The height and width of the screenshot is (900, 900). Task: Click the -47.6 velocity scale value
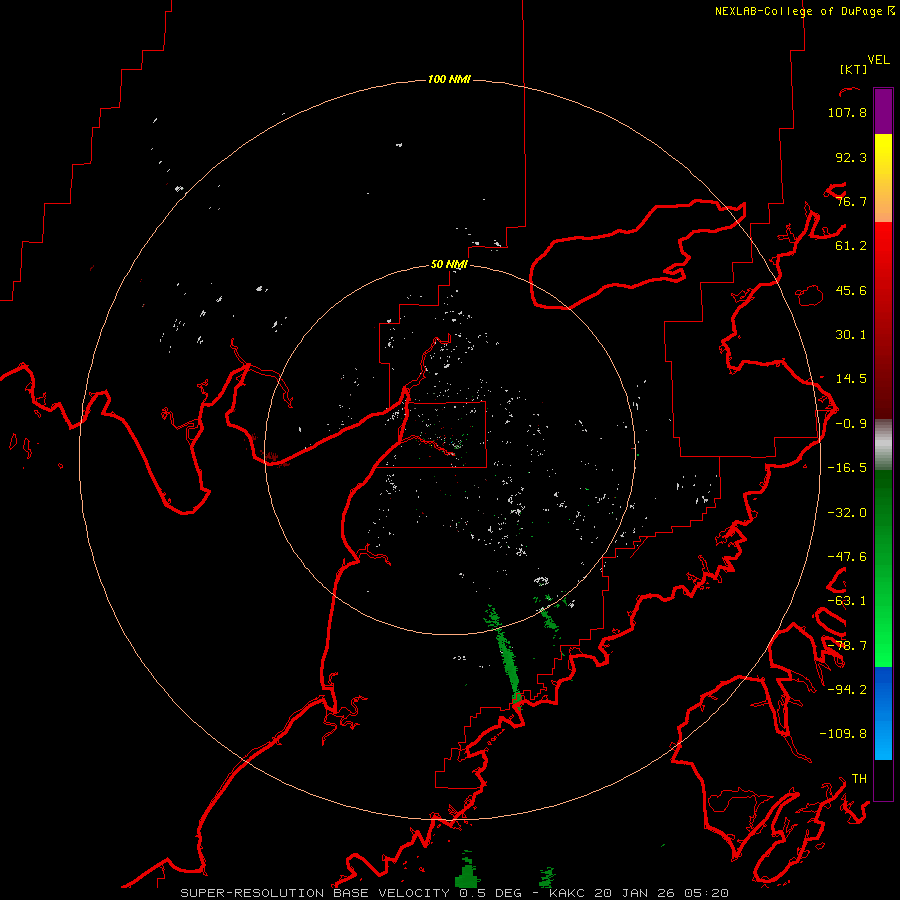(x=847, y=557)
